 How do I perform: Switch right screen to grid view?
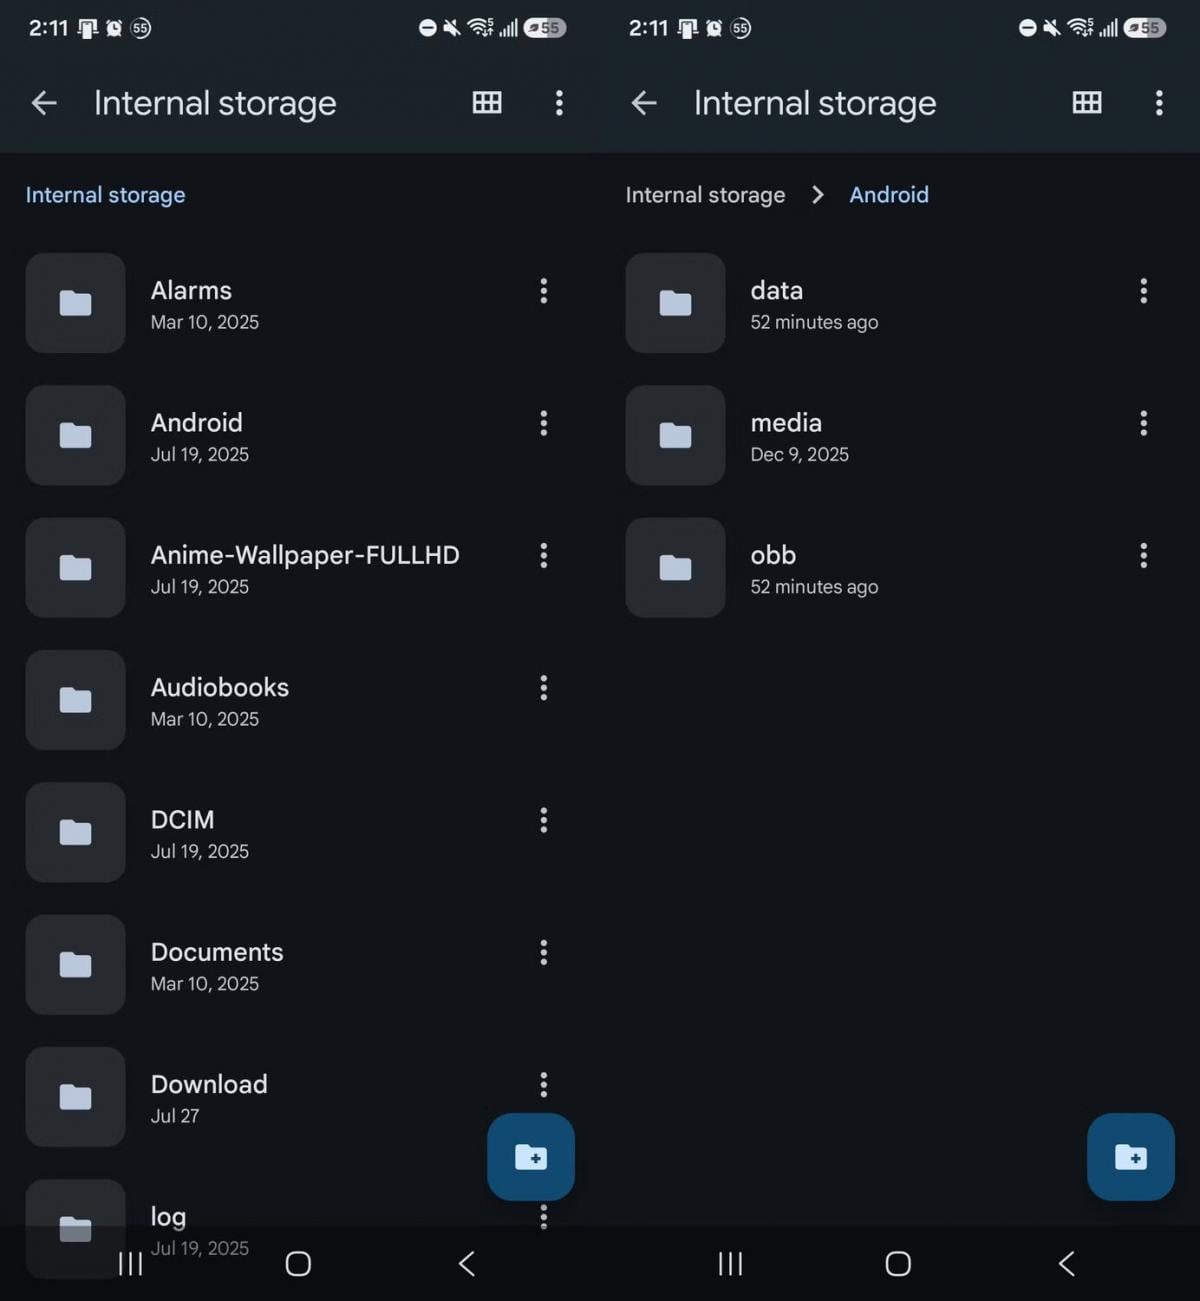[1087, 102]
